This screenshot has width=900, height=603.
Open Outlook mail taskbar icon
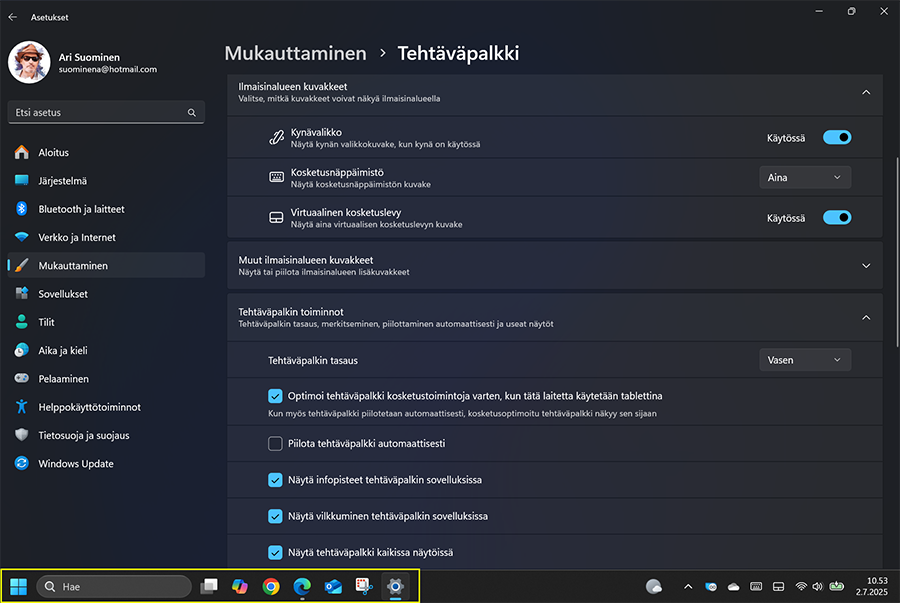(x=333, y=586)
